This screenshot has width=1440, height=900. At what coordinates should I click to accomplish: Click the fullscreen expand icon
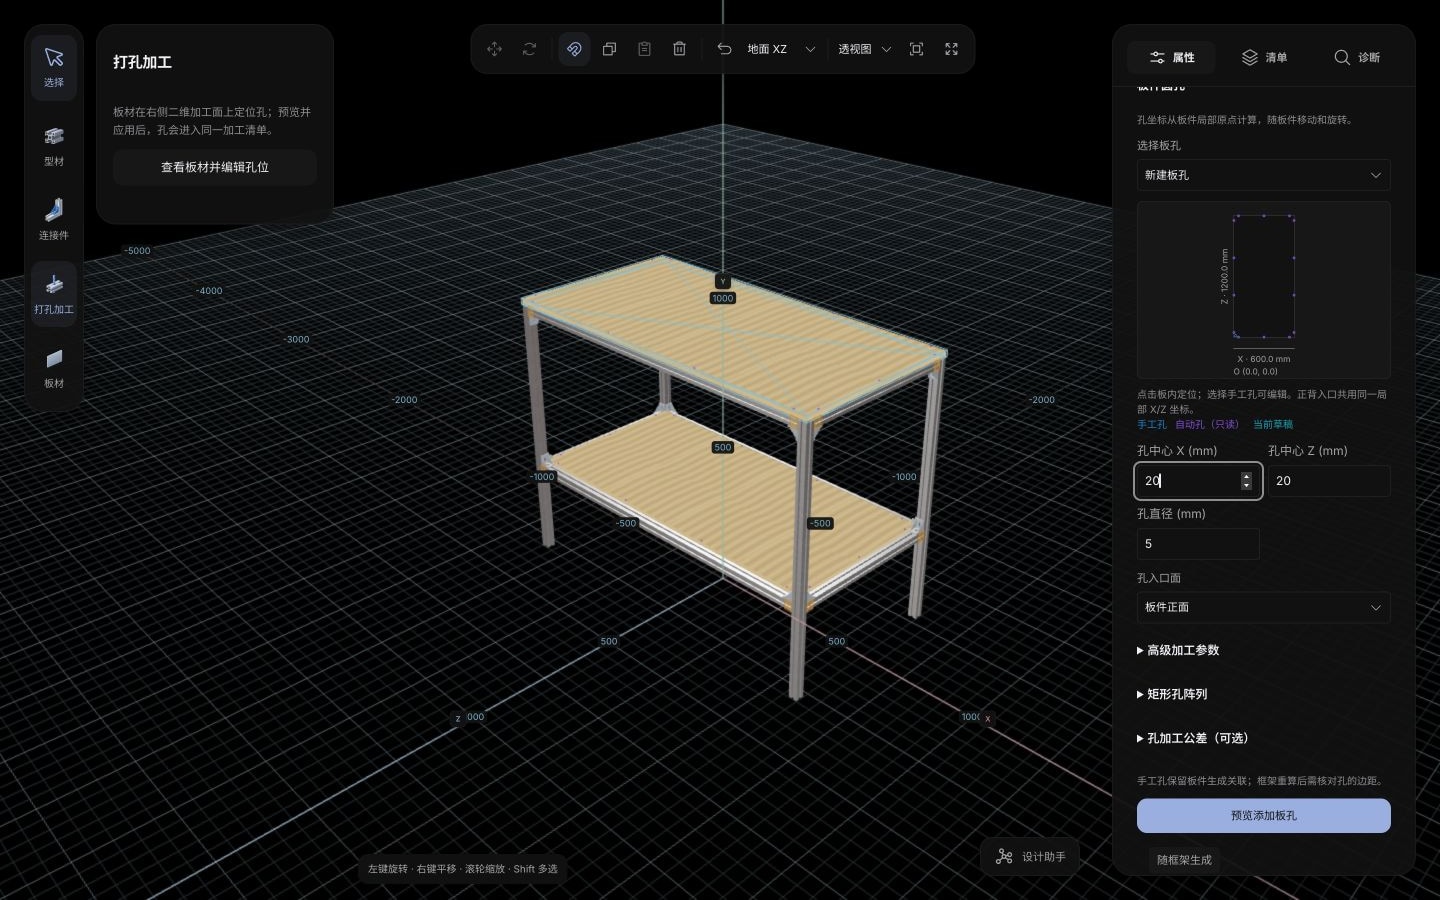[952, 49]
